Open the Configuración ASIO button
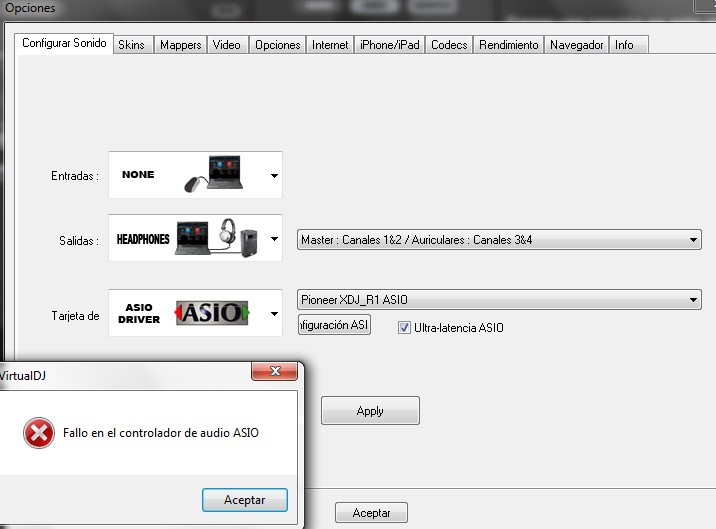The image size is (716, 529). coord(334,325)
